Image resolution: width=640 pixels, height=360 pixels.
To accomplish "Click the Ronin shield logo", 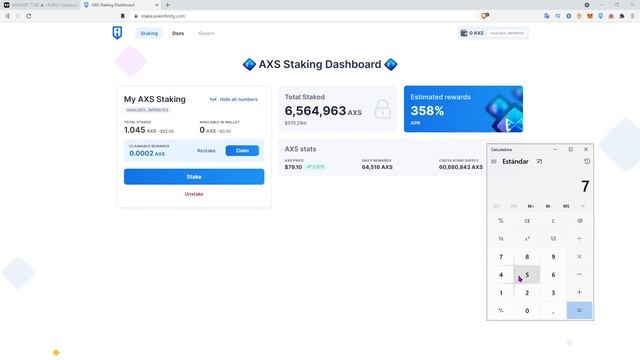I will 117,33.
